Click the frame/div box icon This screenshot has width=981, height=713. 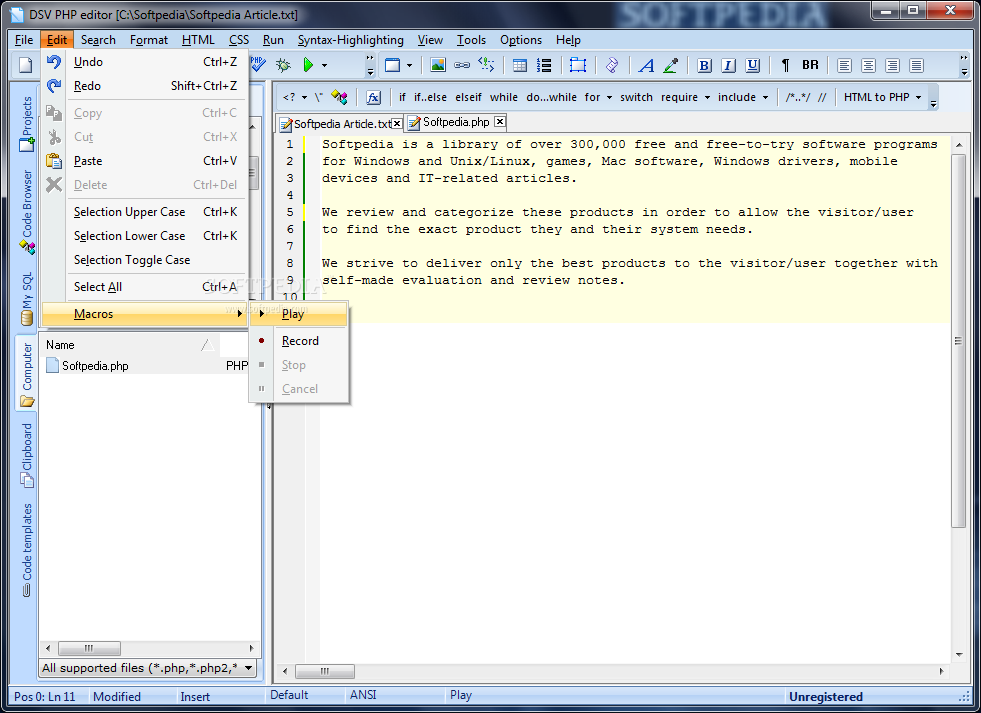577,65
